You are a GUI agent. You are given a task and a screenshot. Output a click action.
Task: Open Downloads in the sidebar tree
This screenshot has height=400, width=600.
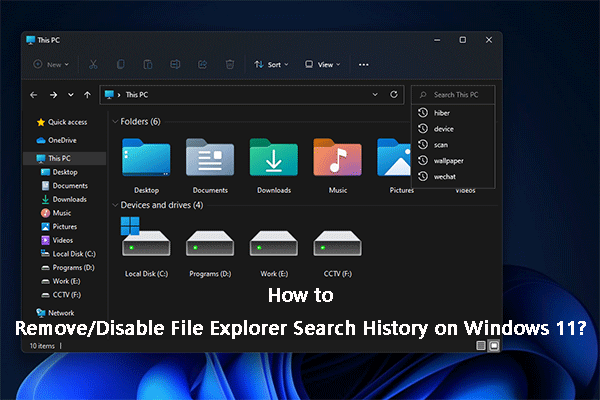tap(64, 199)
